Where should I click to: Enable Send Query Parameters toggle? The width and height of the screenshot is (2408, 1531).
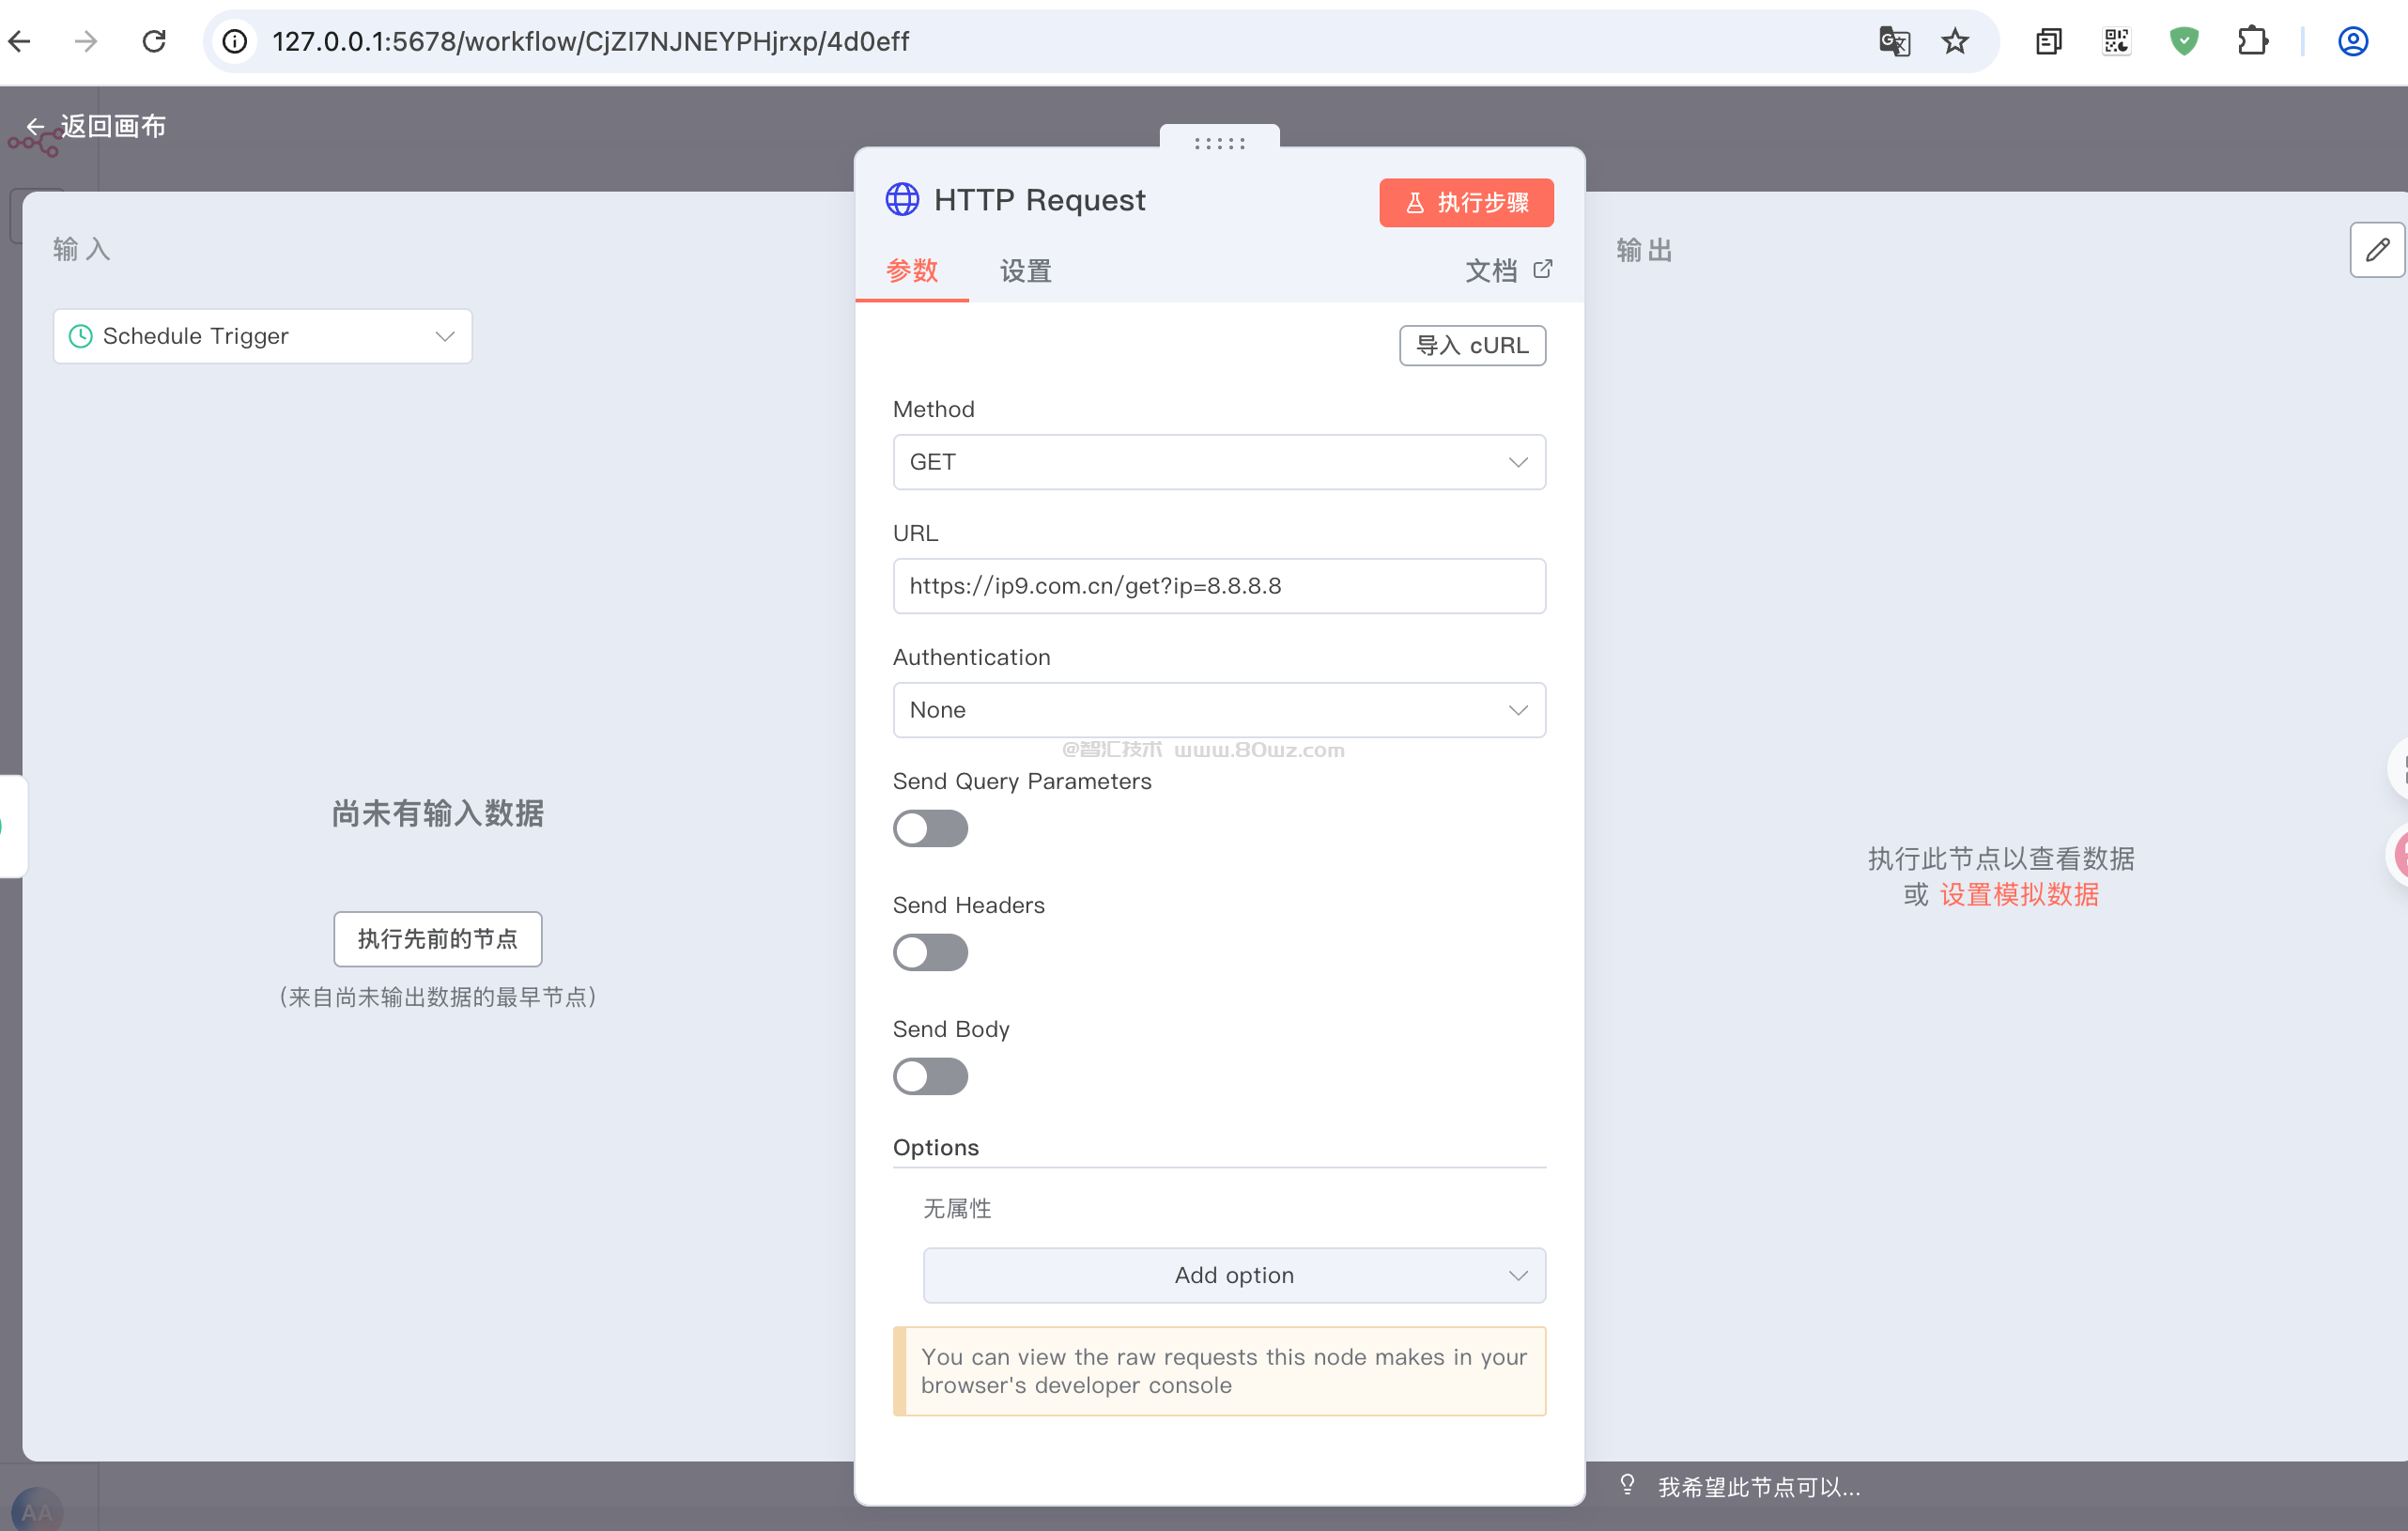point(930,828)
